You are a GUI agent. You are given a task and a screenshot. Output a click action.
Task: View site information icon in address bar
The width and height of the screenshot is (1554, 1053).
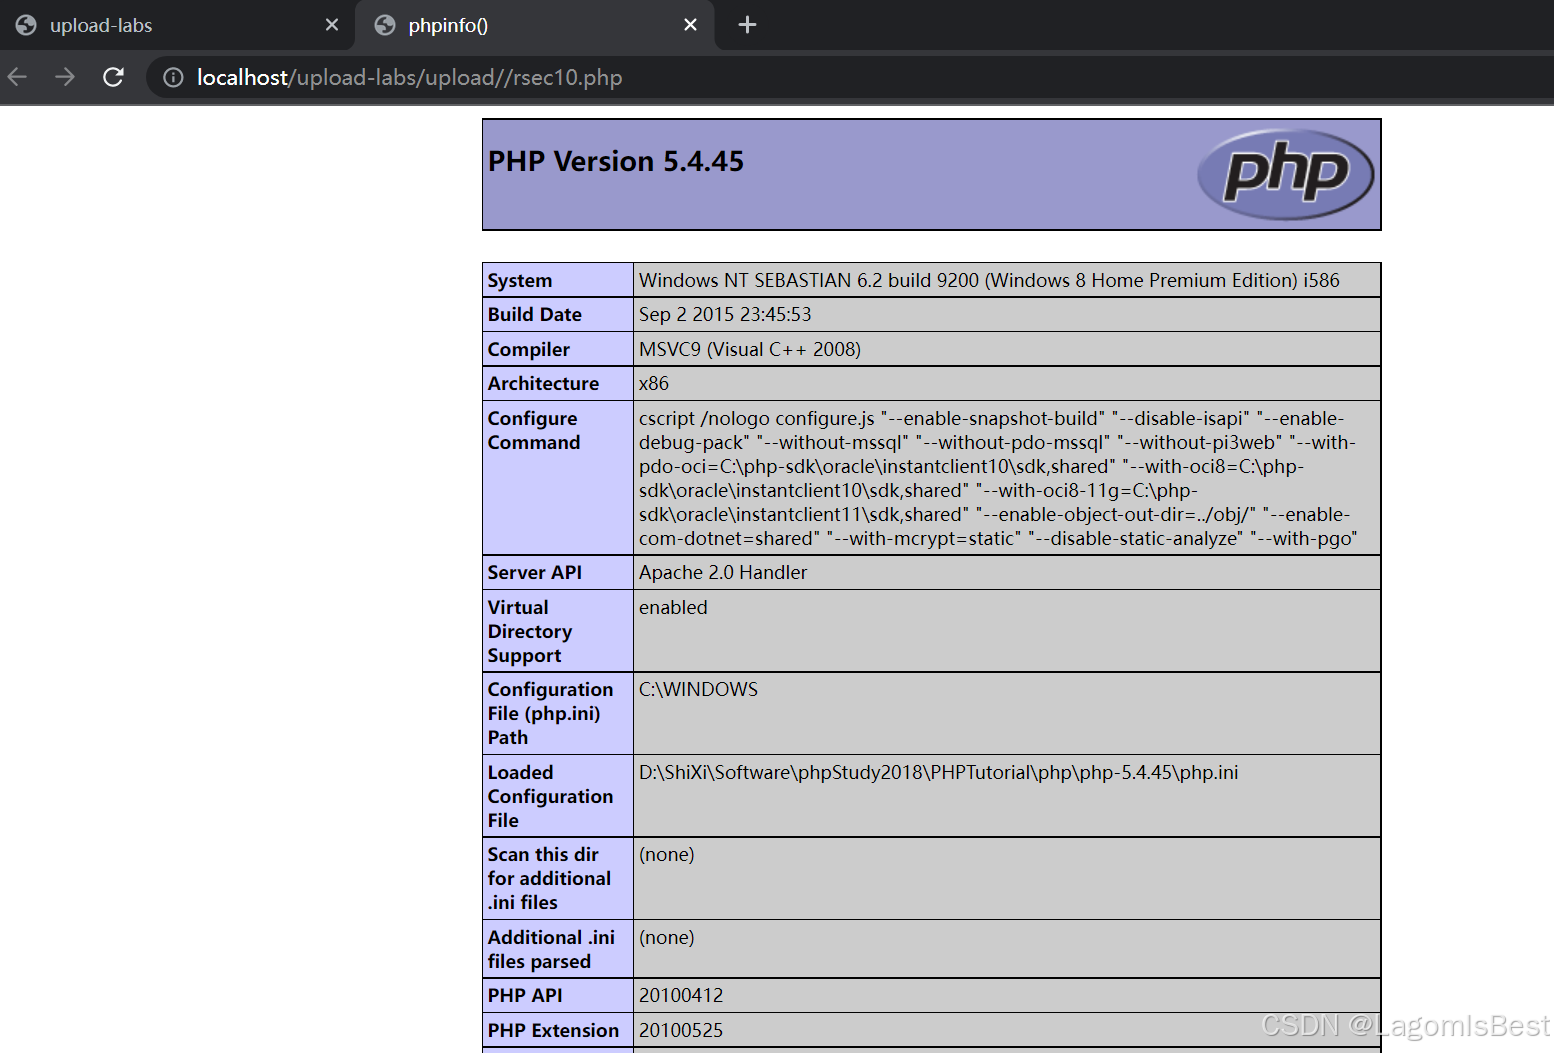click(x=173, y=77)
